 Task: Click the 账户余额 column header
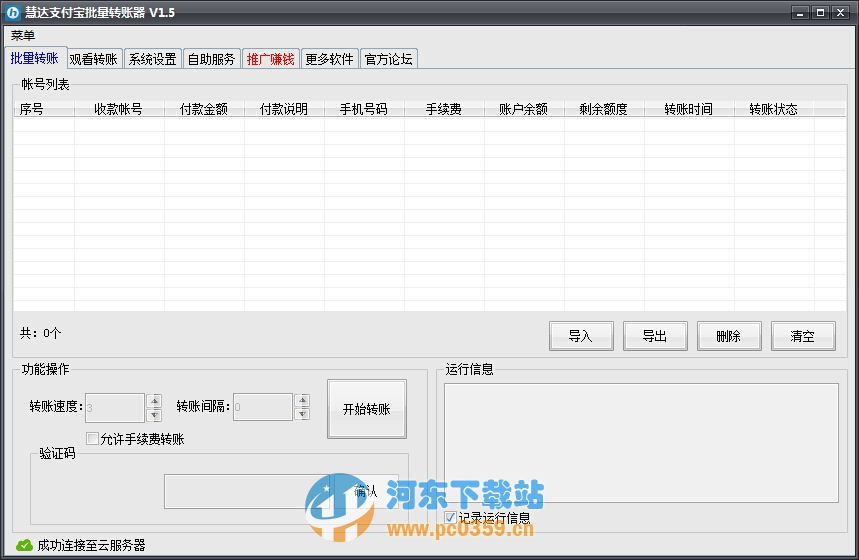point(524,109)
